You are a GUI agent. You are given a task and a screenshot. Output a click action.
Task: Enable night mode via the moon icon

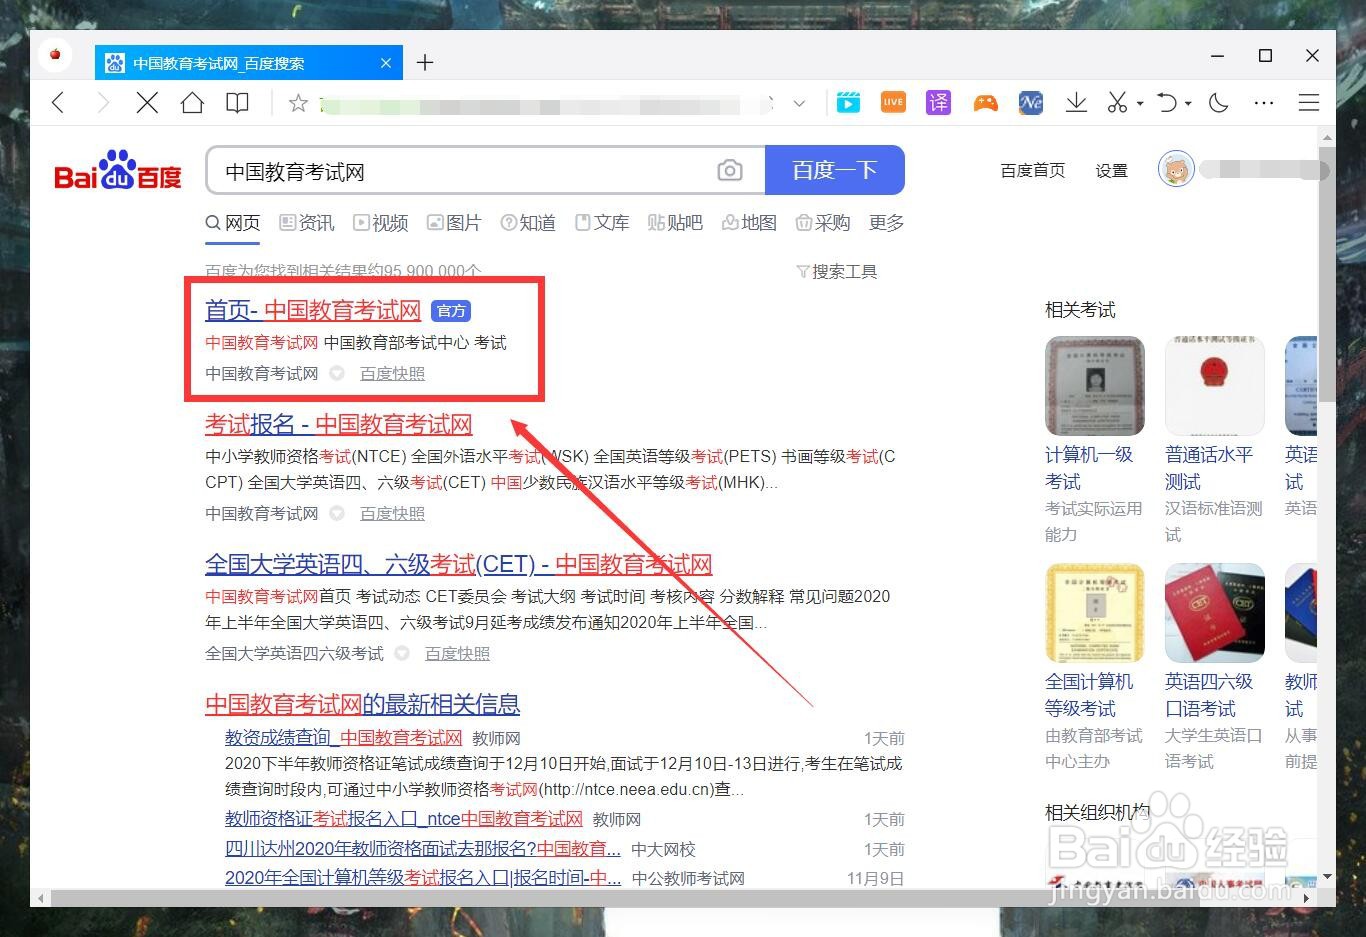(1218, 102)
